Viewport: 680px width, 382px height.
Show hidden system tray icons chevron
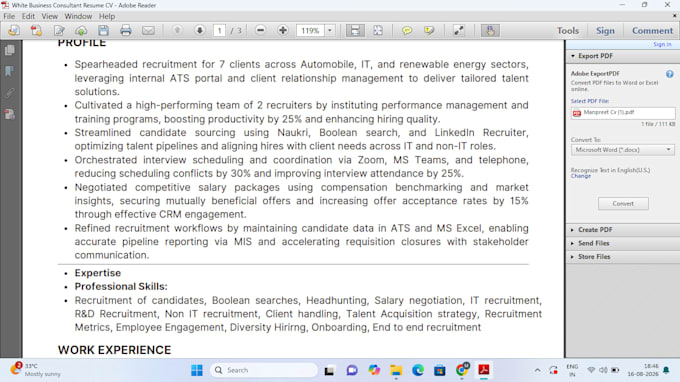point(537,370)
